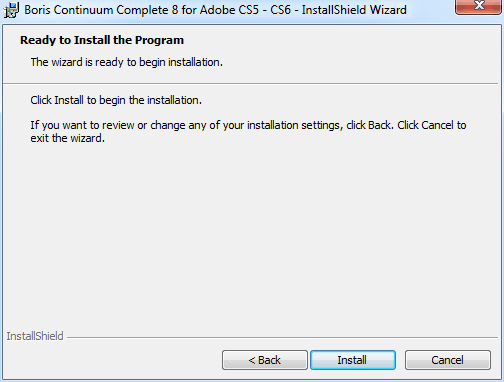This screenshot has width=504, height=382.
Task: Click the "Click Install to begin the installation" line
Action: click(x=116, y=100)
